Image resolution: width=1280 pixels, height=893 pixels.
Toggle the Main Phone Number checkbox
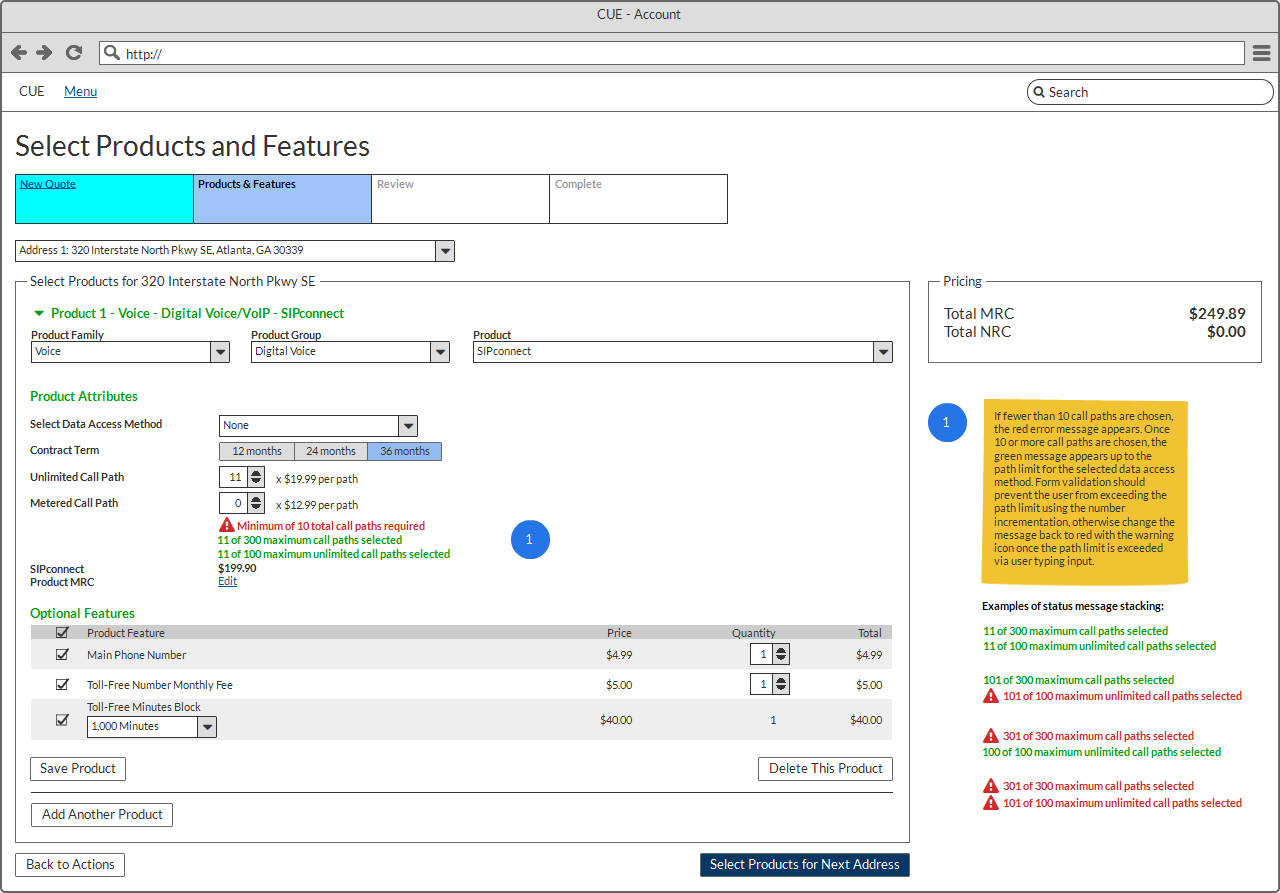tap(62, 655)
